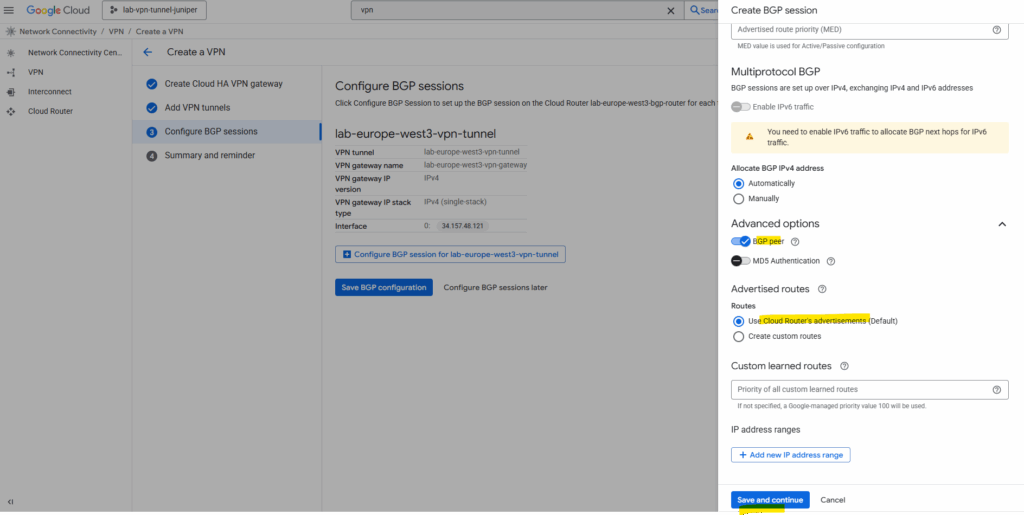Clear the vpn search text
The width and height of the screenshot is (1024, 515).
[x=671, y=10]
